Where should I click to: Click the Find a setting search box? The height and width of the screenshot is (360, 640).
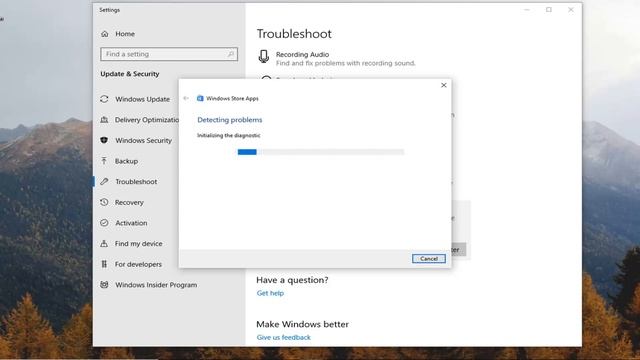click(x=169, y=54)
